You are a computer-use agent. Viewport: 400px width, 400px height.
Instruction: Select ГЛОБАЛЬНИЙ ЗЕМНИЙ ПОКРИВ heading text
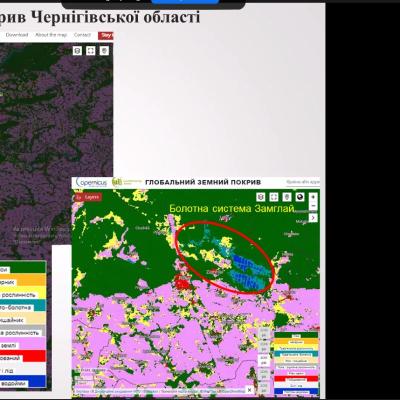203,182
